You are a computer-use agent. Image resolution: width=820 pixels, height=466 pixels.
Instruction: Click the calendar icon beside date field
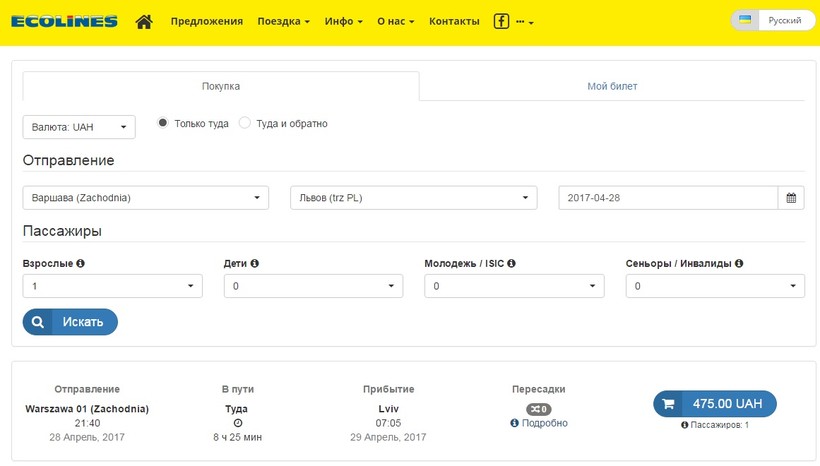(791, 198)
